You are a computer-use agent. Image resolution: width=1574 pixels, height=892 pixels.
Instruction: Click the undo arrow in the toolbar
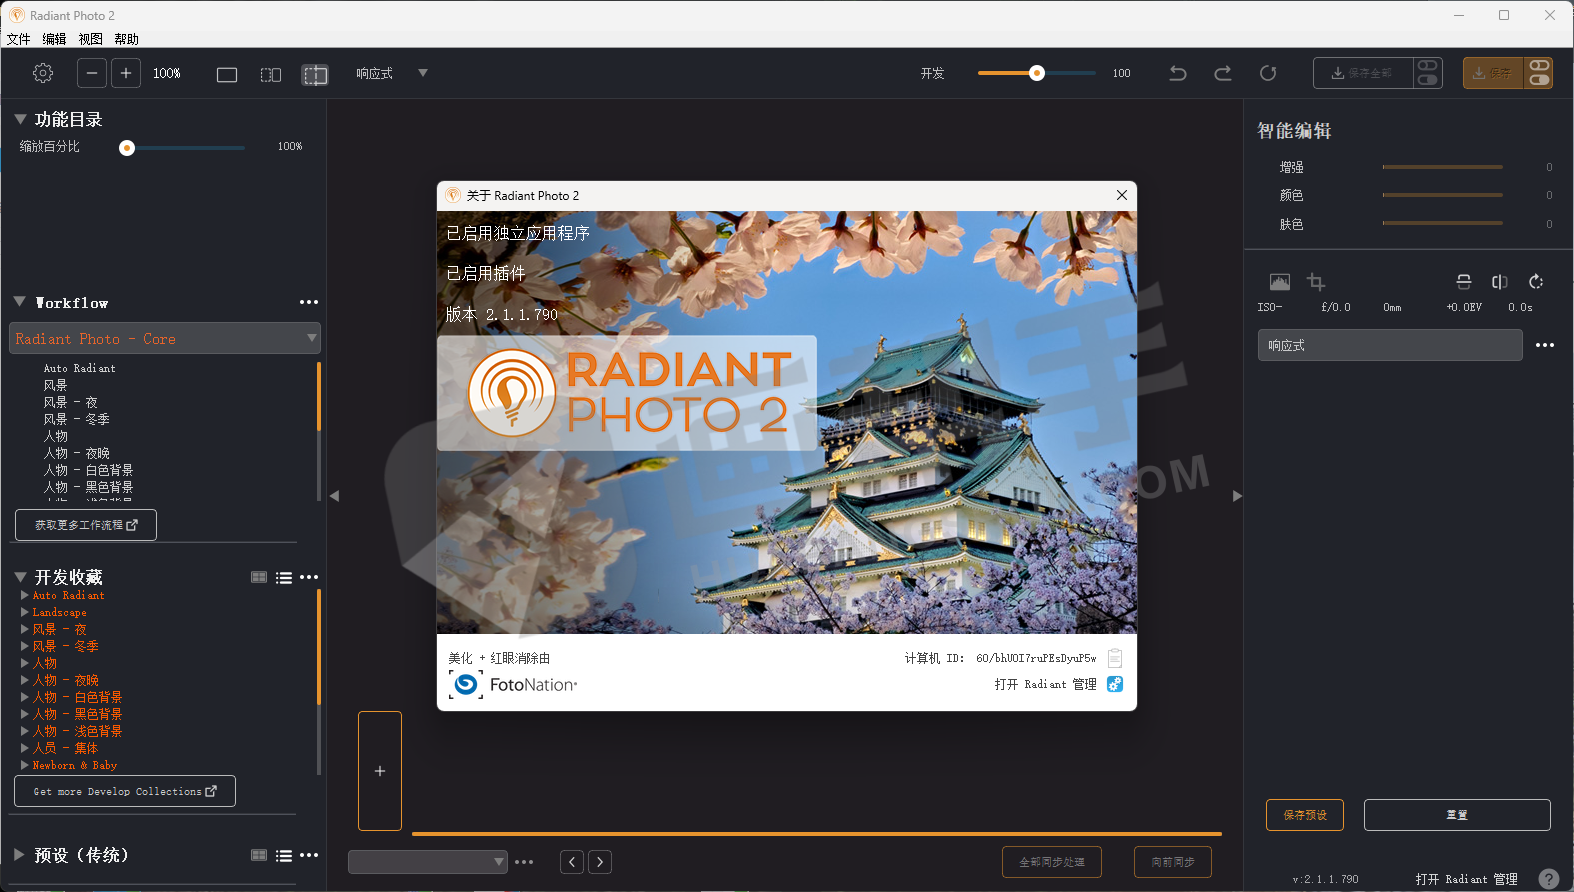tap(1178, 73)
